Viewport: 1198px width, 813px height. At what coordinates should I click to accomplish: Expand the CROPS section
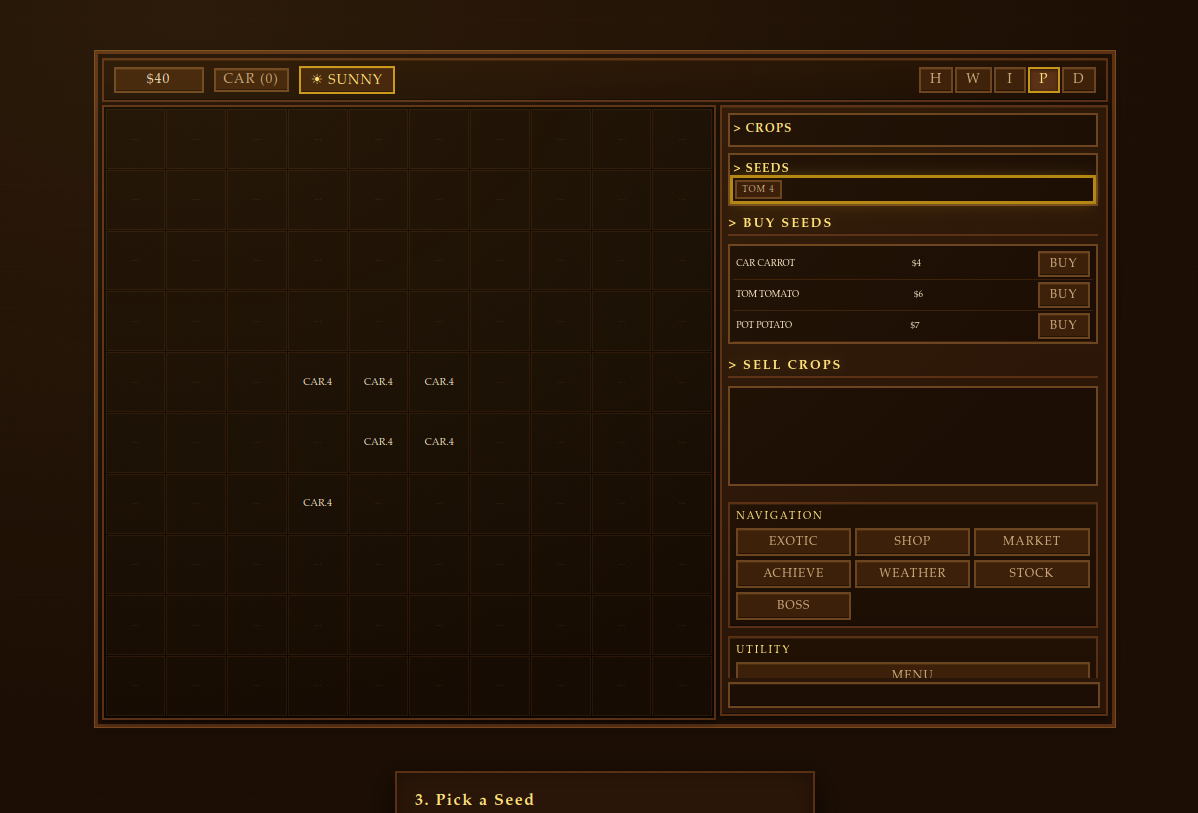912,129
